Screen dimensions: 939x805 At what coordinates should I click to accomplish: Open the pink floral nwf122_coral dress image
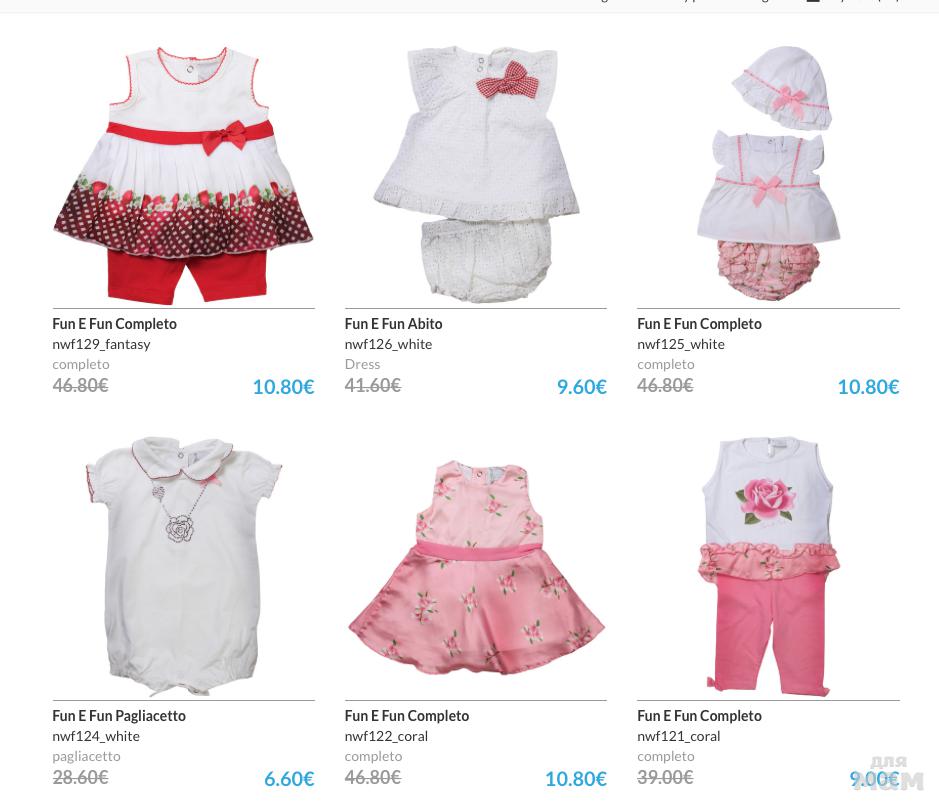(476, 568)
